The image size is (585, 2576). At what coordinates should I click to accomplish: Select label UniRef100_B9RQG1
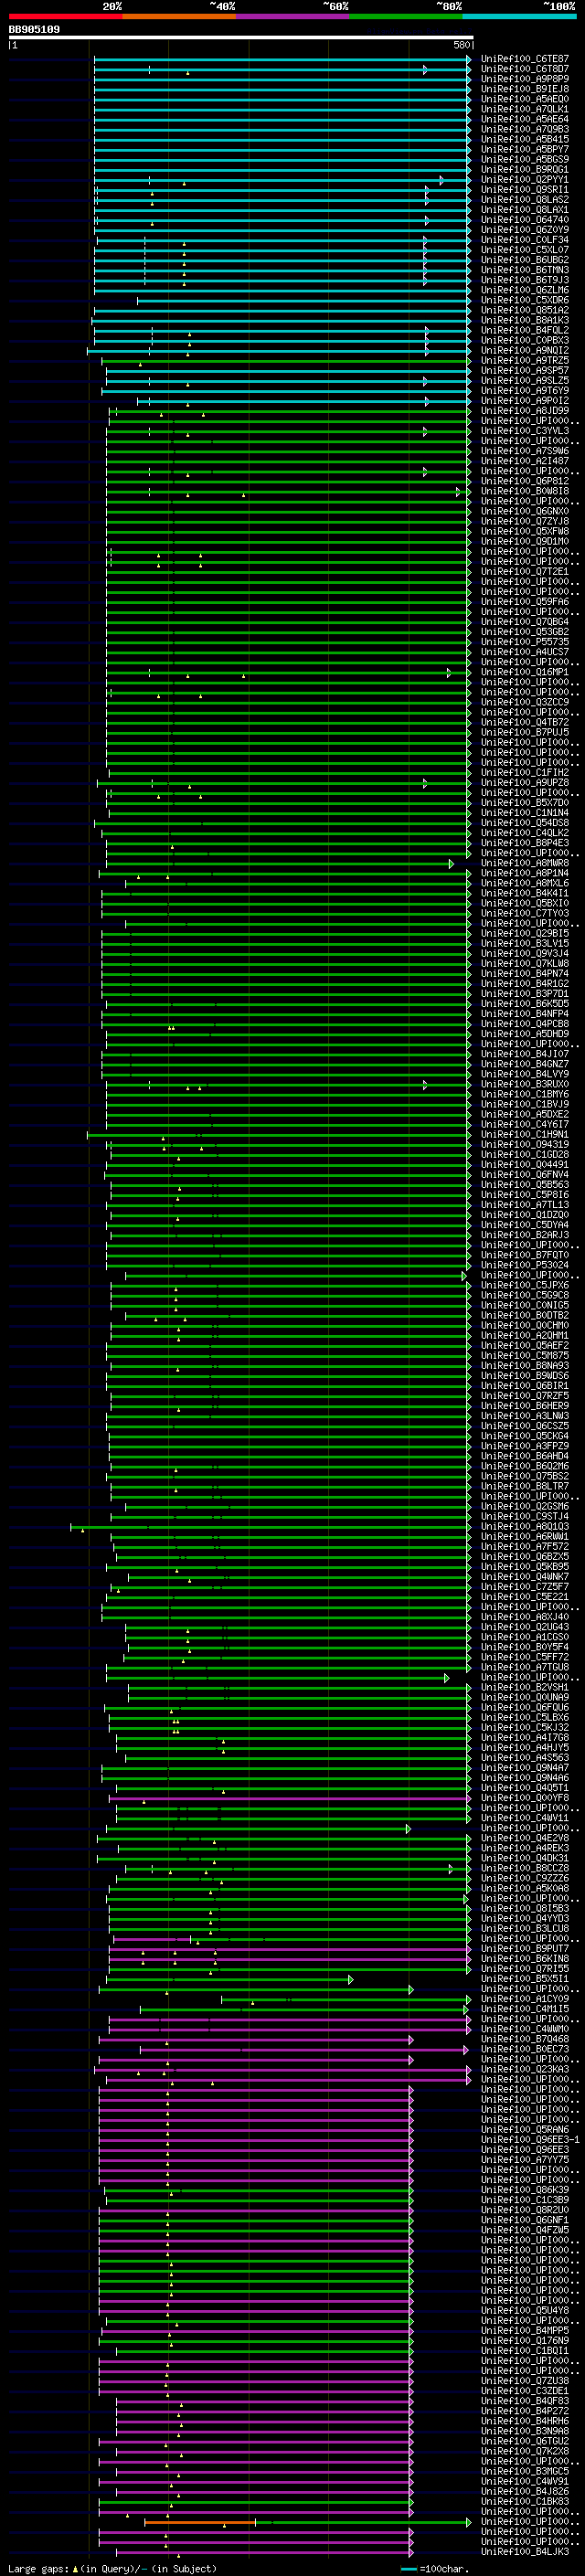524,169
